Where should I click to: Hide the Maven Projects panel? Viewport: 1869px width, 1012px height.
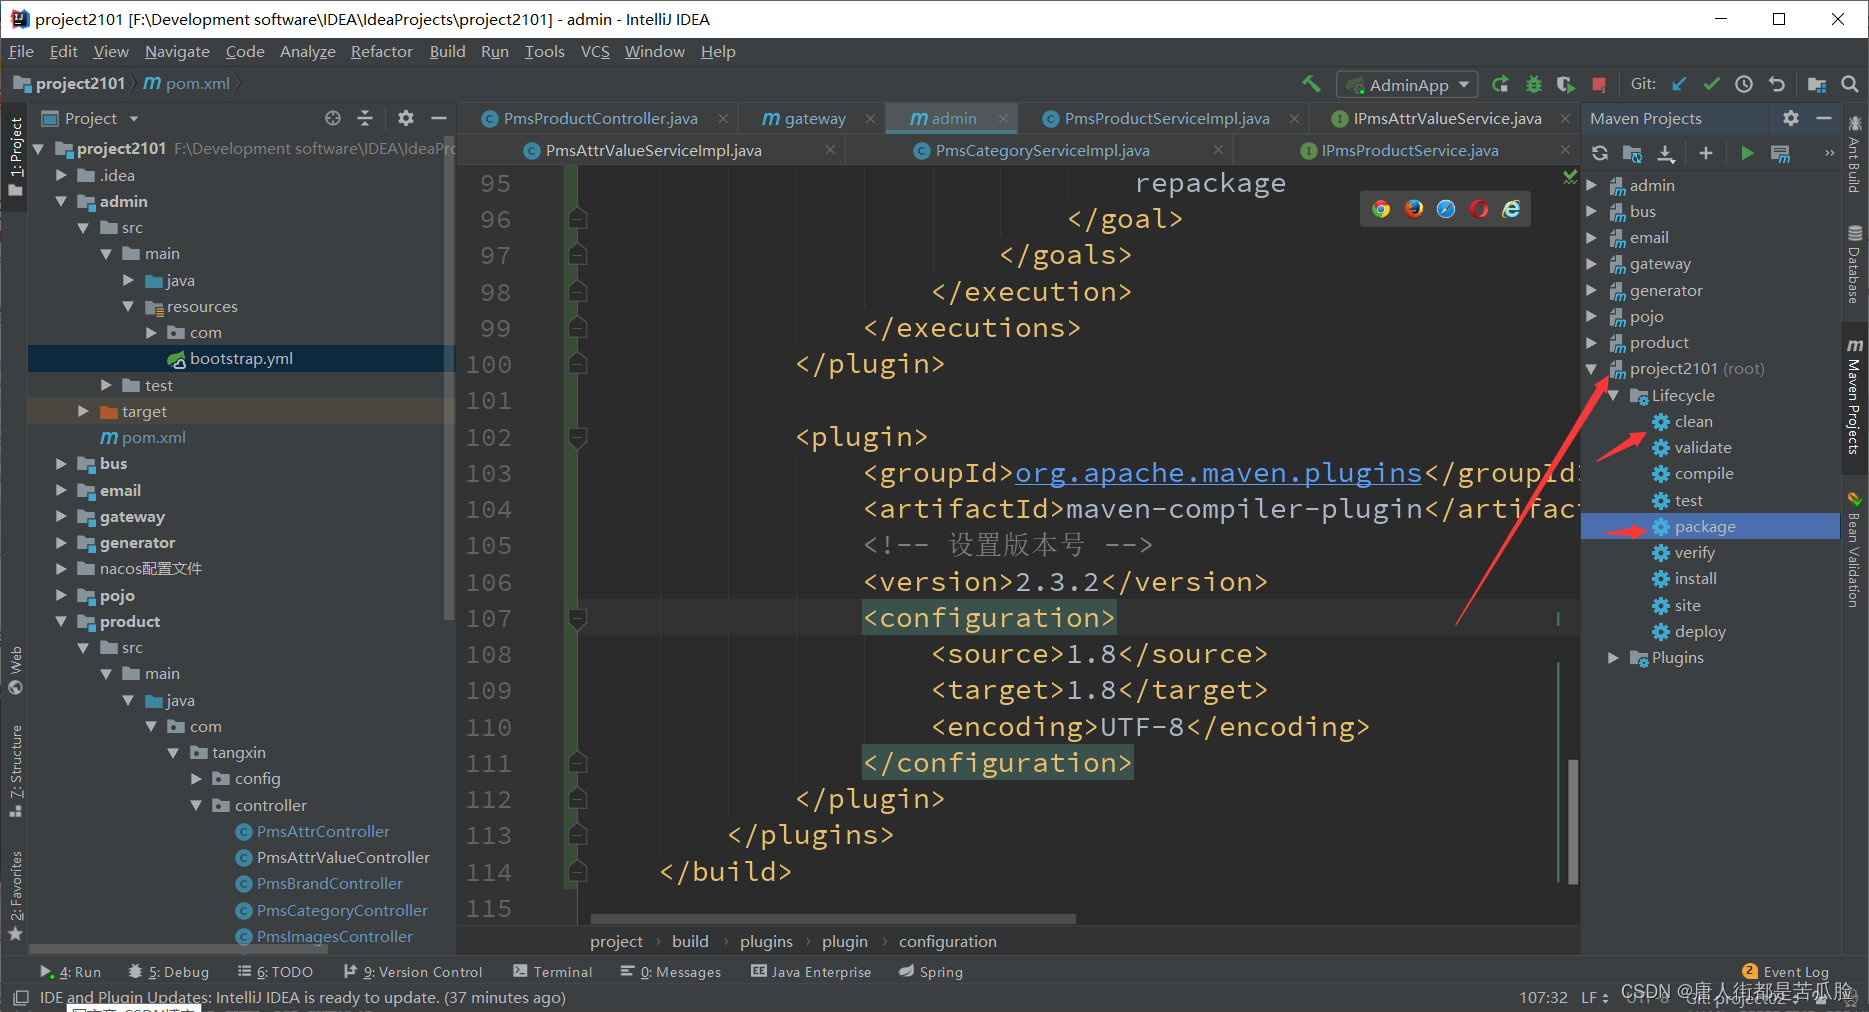(x=1824, y=118)
